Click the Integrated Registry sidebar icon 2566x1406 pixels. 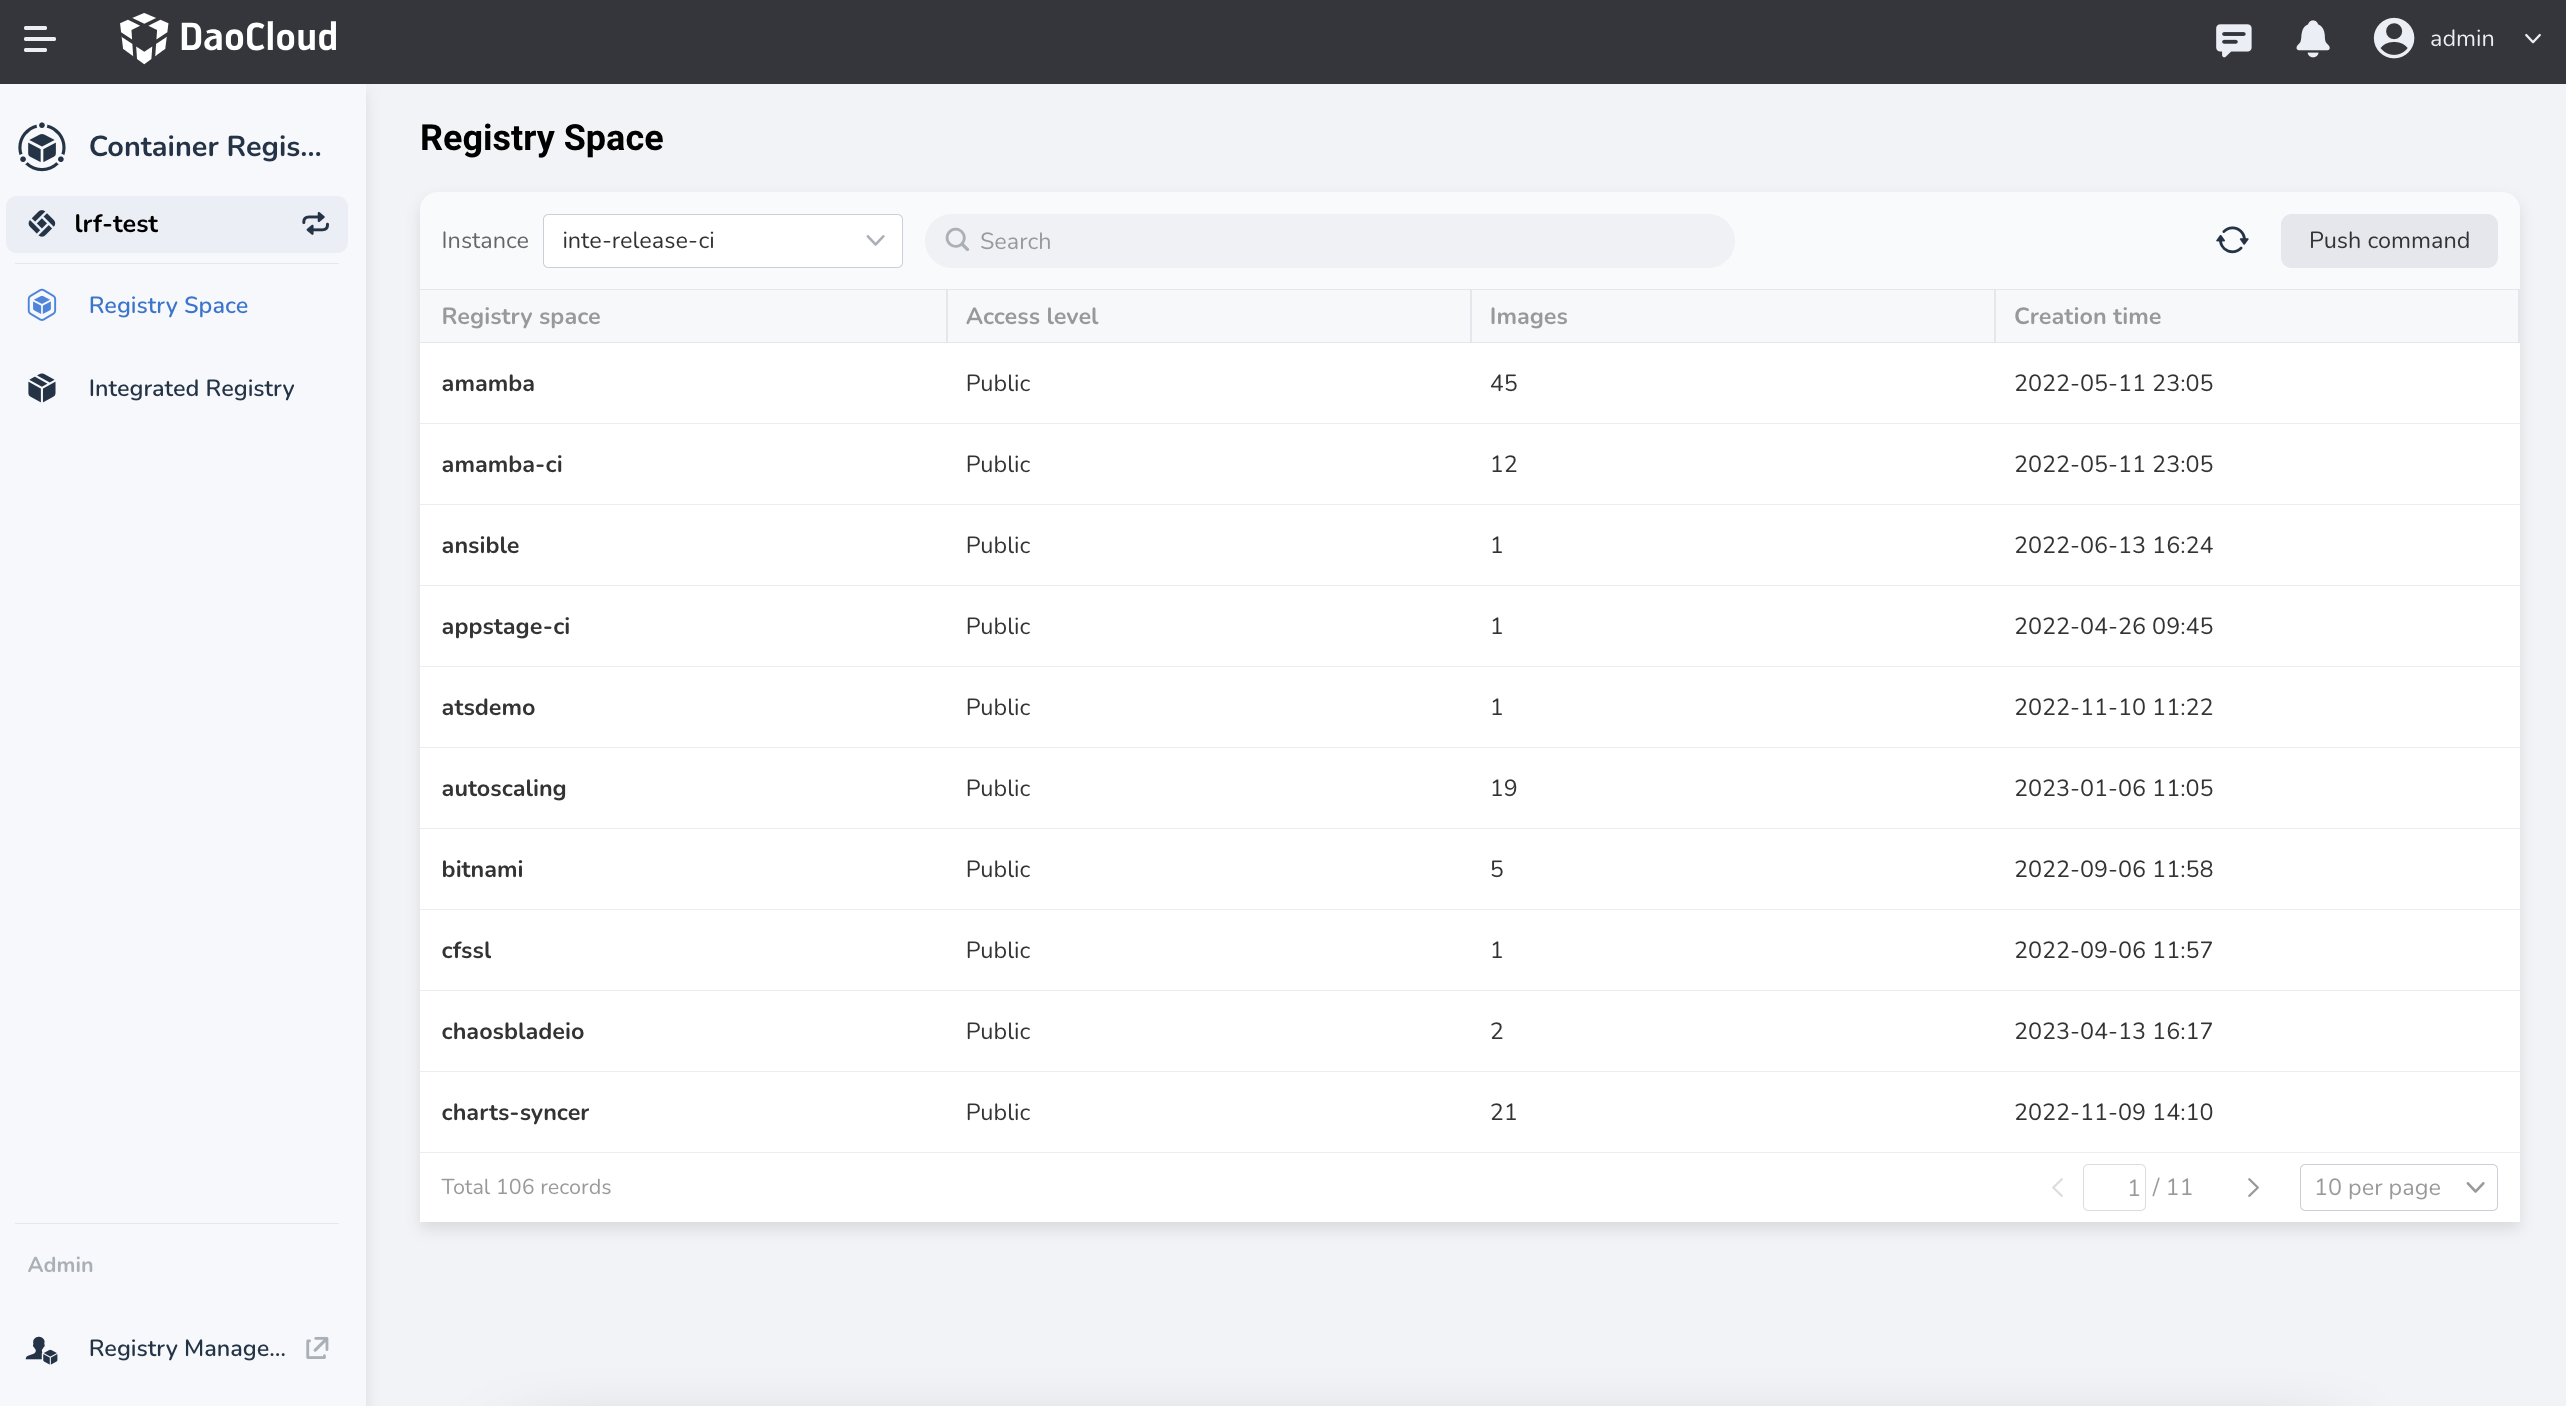[42, 388]
